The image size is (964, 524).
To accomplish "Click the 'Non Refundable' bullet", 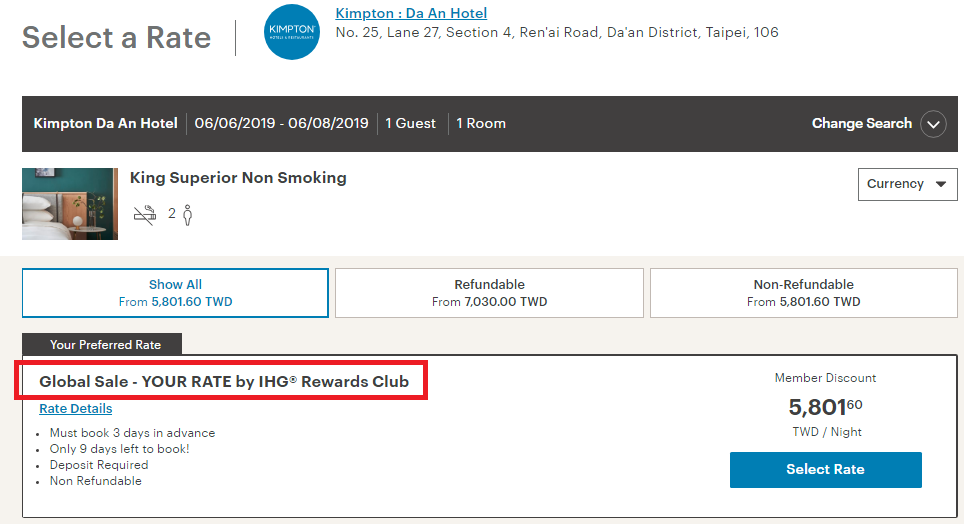I will (95, 481).
